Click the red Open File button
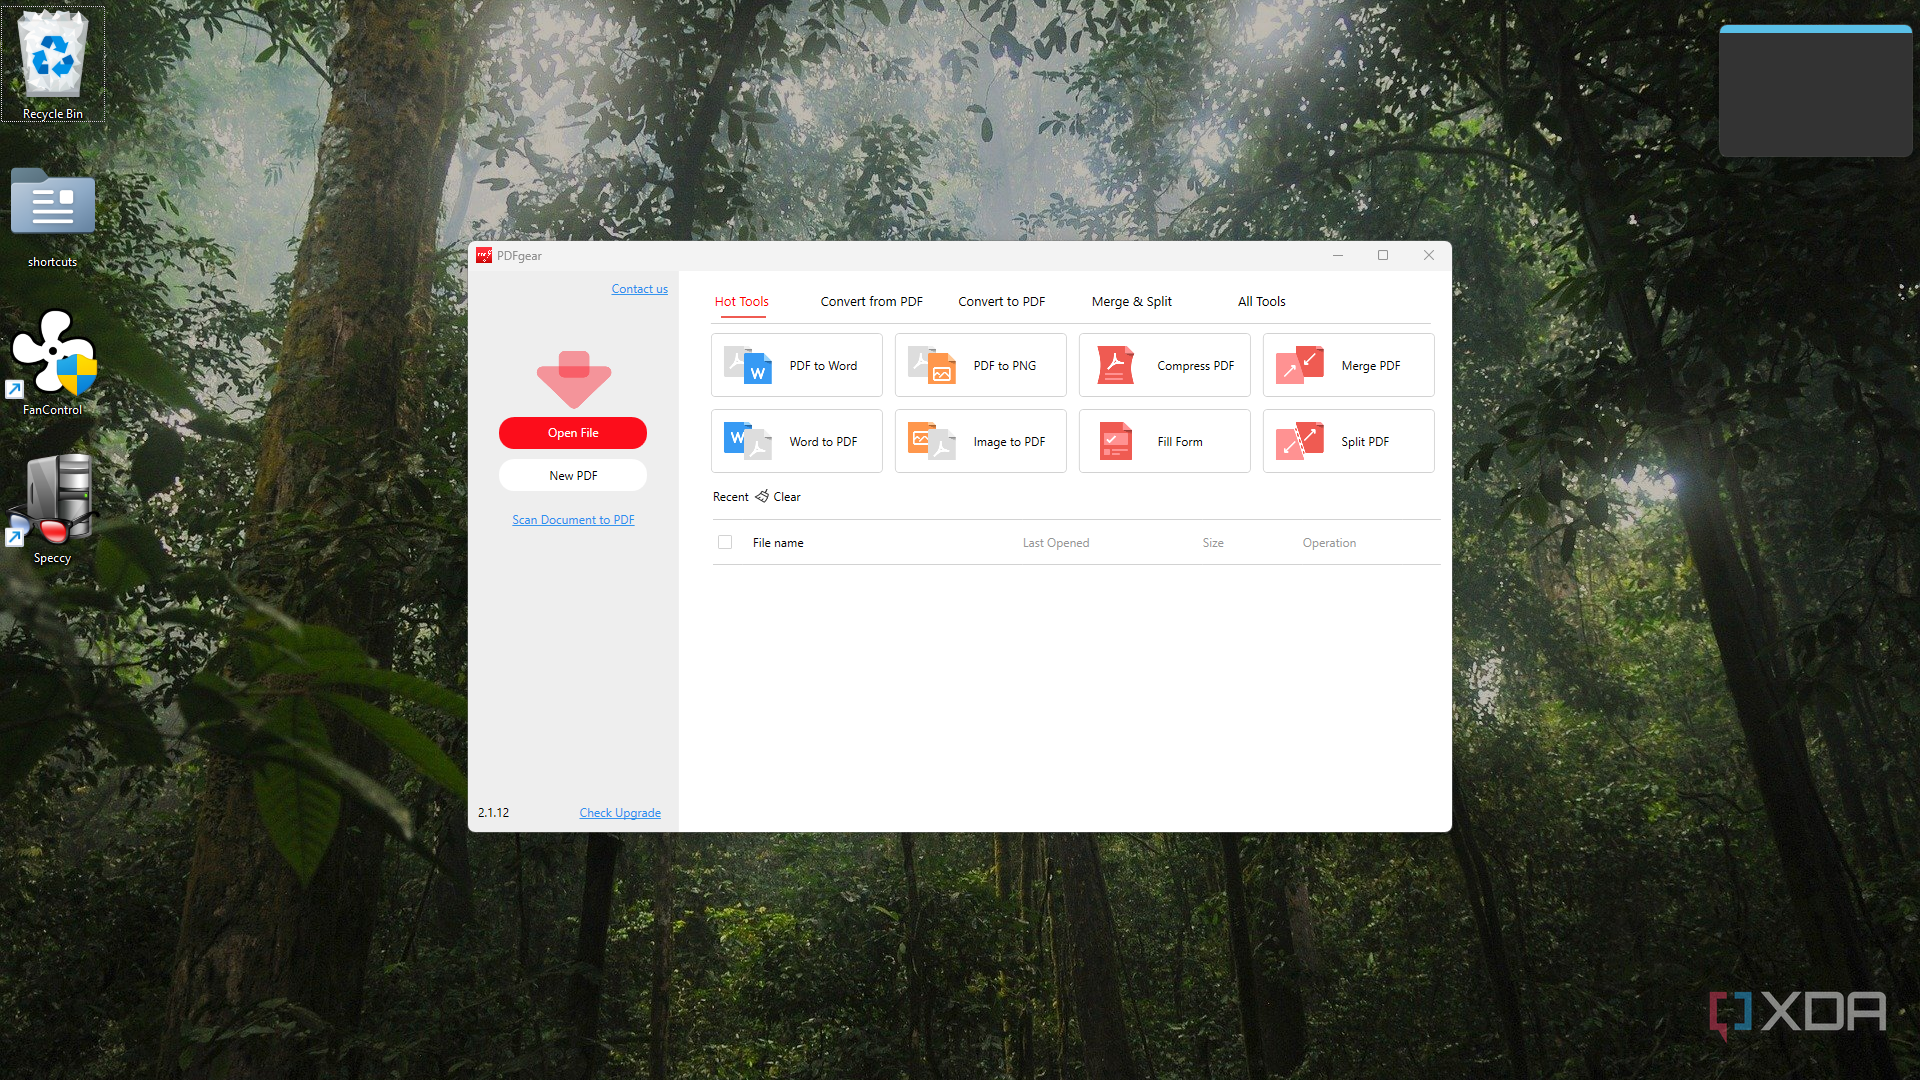Viewport: 1920px width, 1080px height. coord(573,433)
